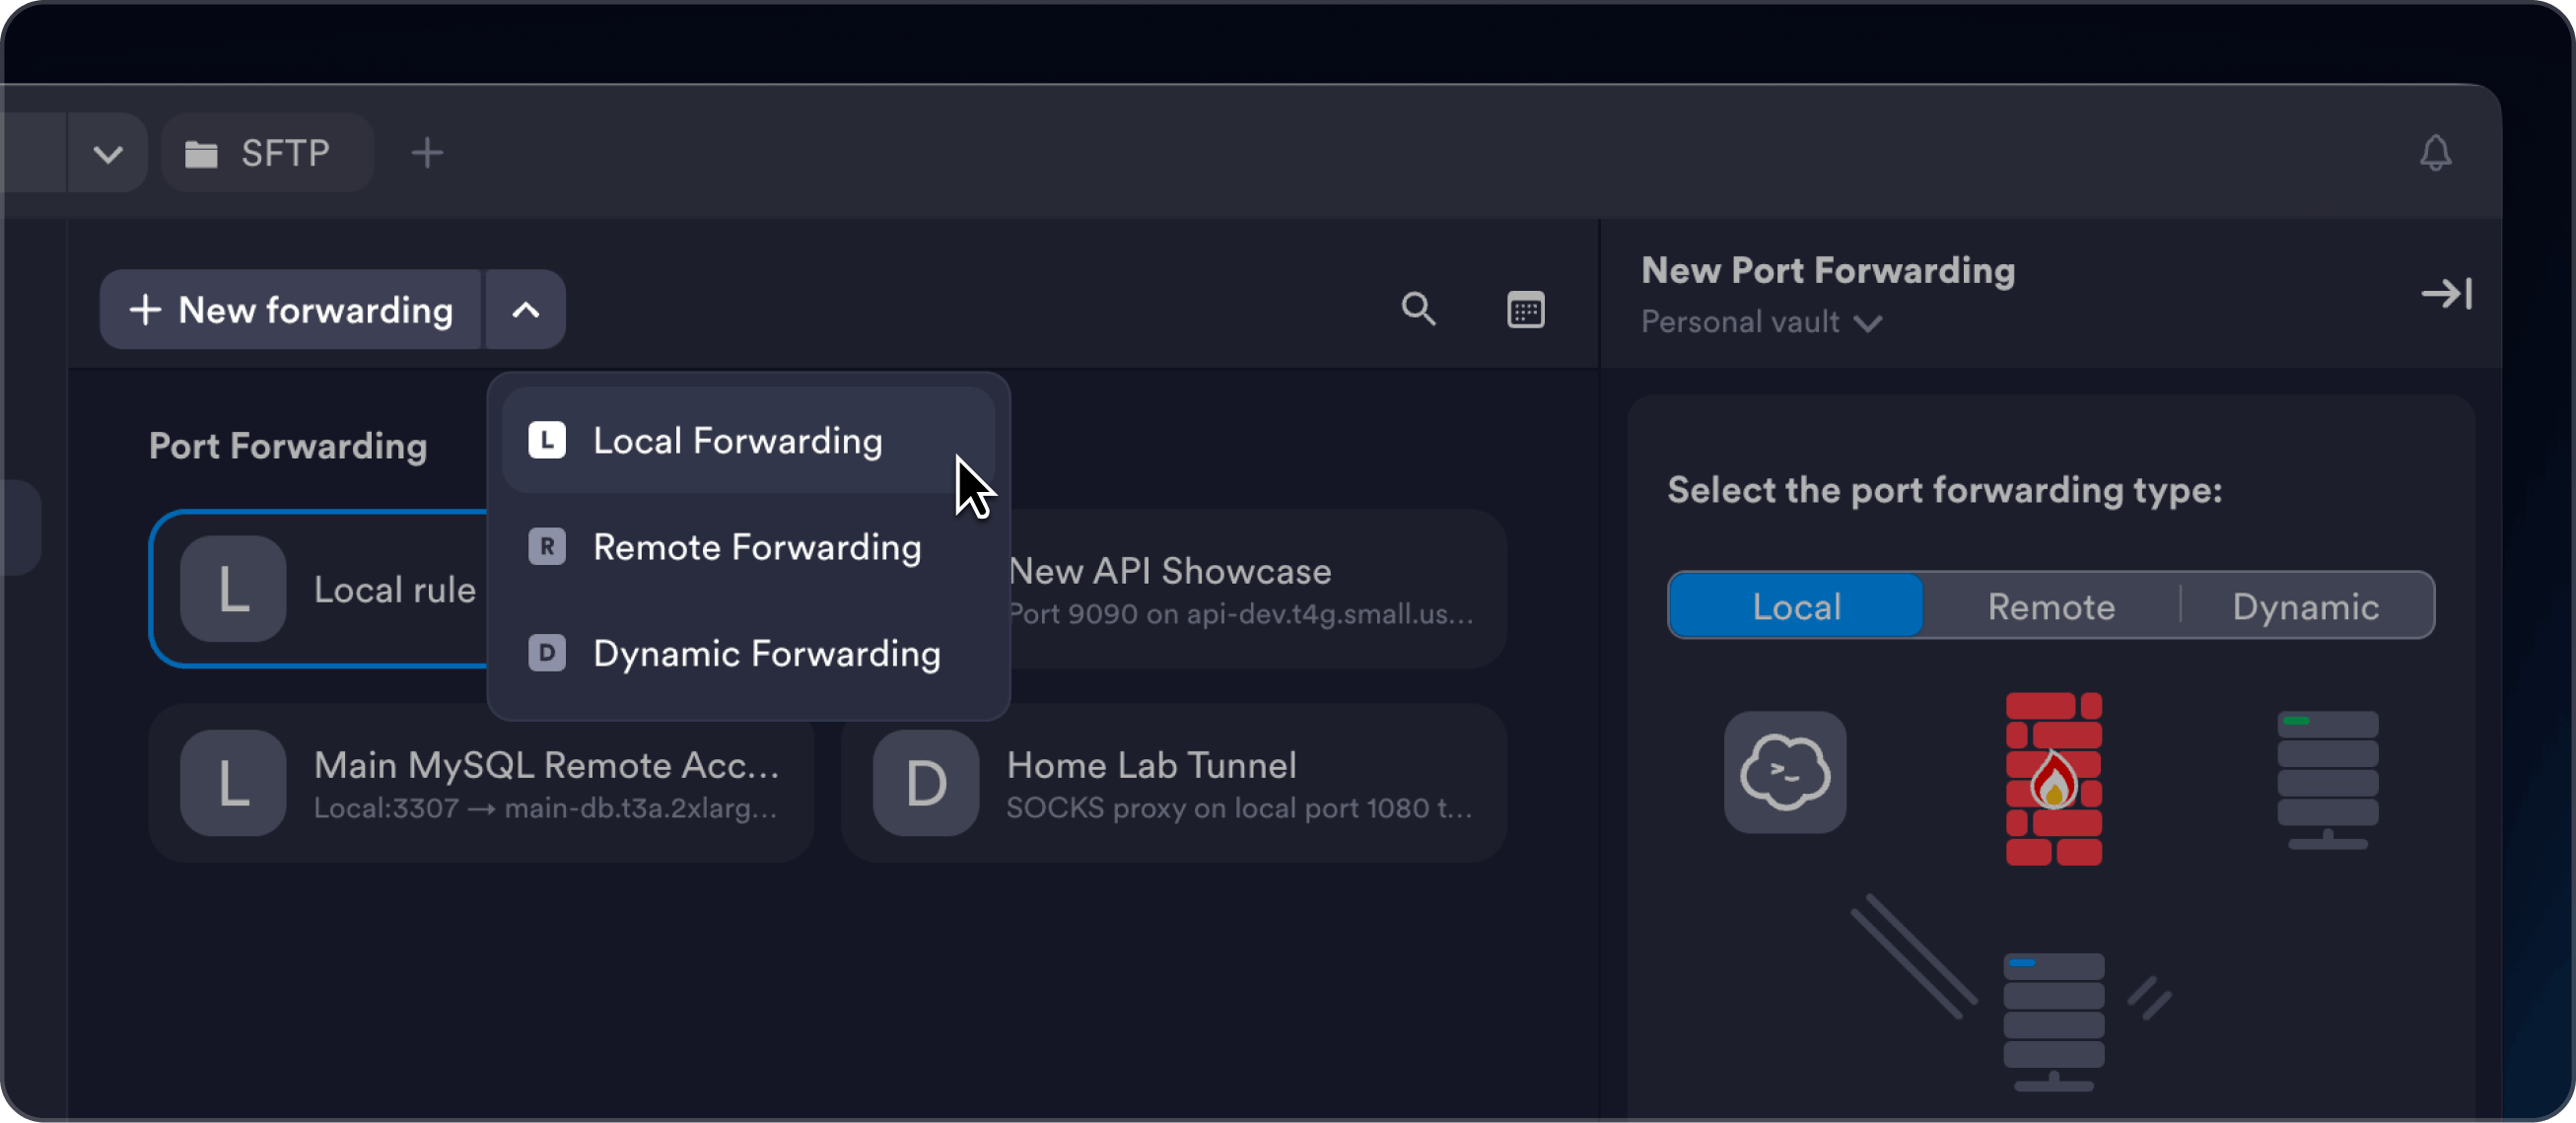Switch to the SFTP tab
This screenshot has width=2576, height=1123.
[267, 153]
